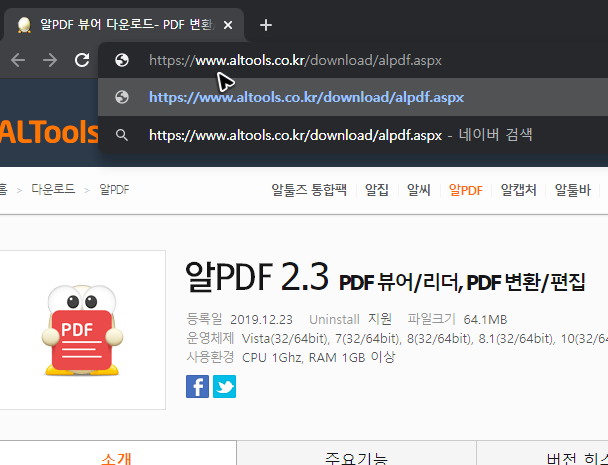Select the 알PDF menu item
The height and width of the screenshot is (465, 608).
pos(466,190)
